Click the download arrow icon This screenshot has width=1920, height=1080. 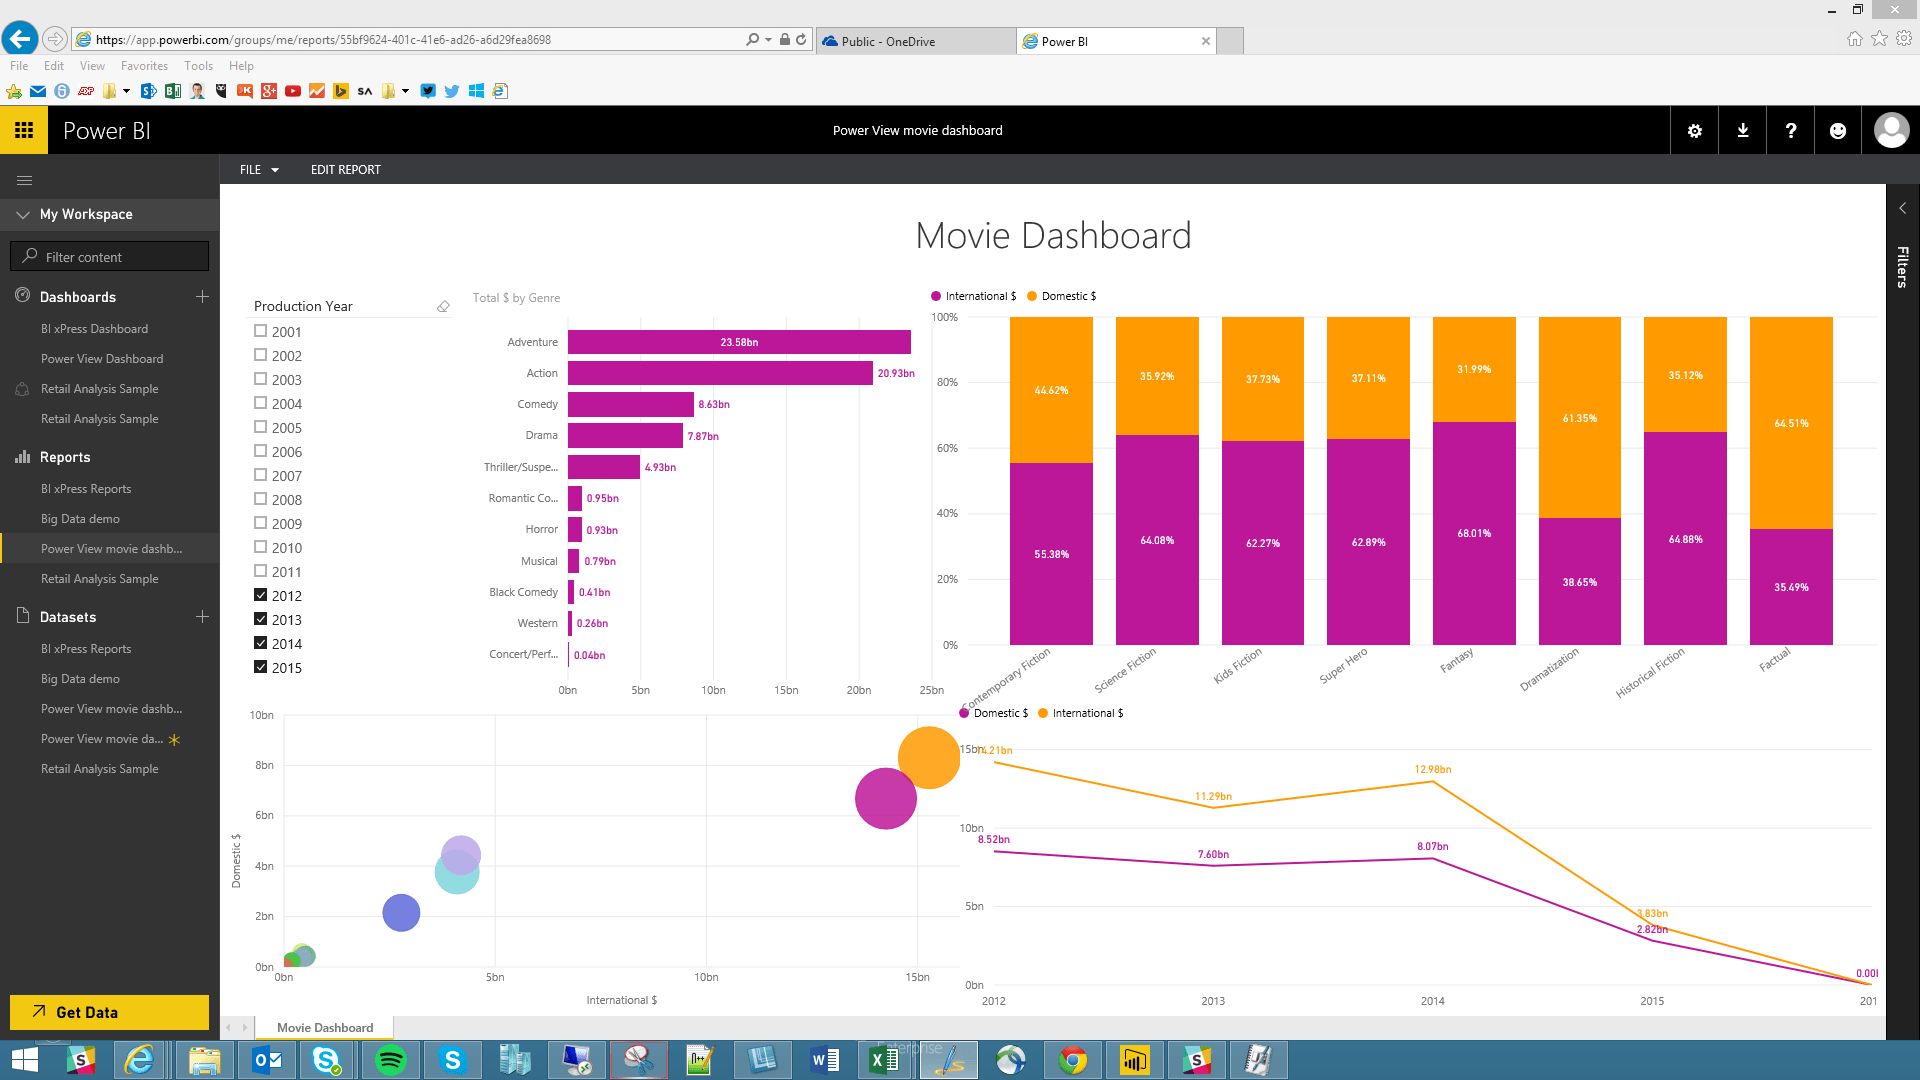point(1742,131)
